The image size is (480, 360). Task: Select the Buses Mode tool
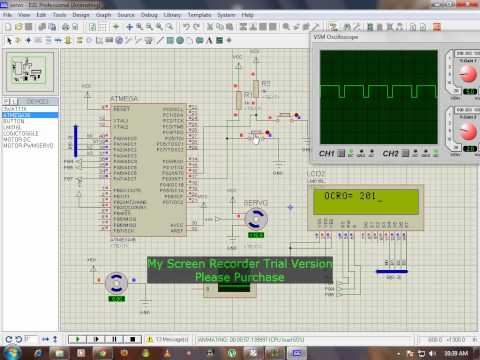(59, 41)
